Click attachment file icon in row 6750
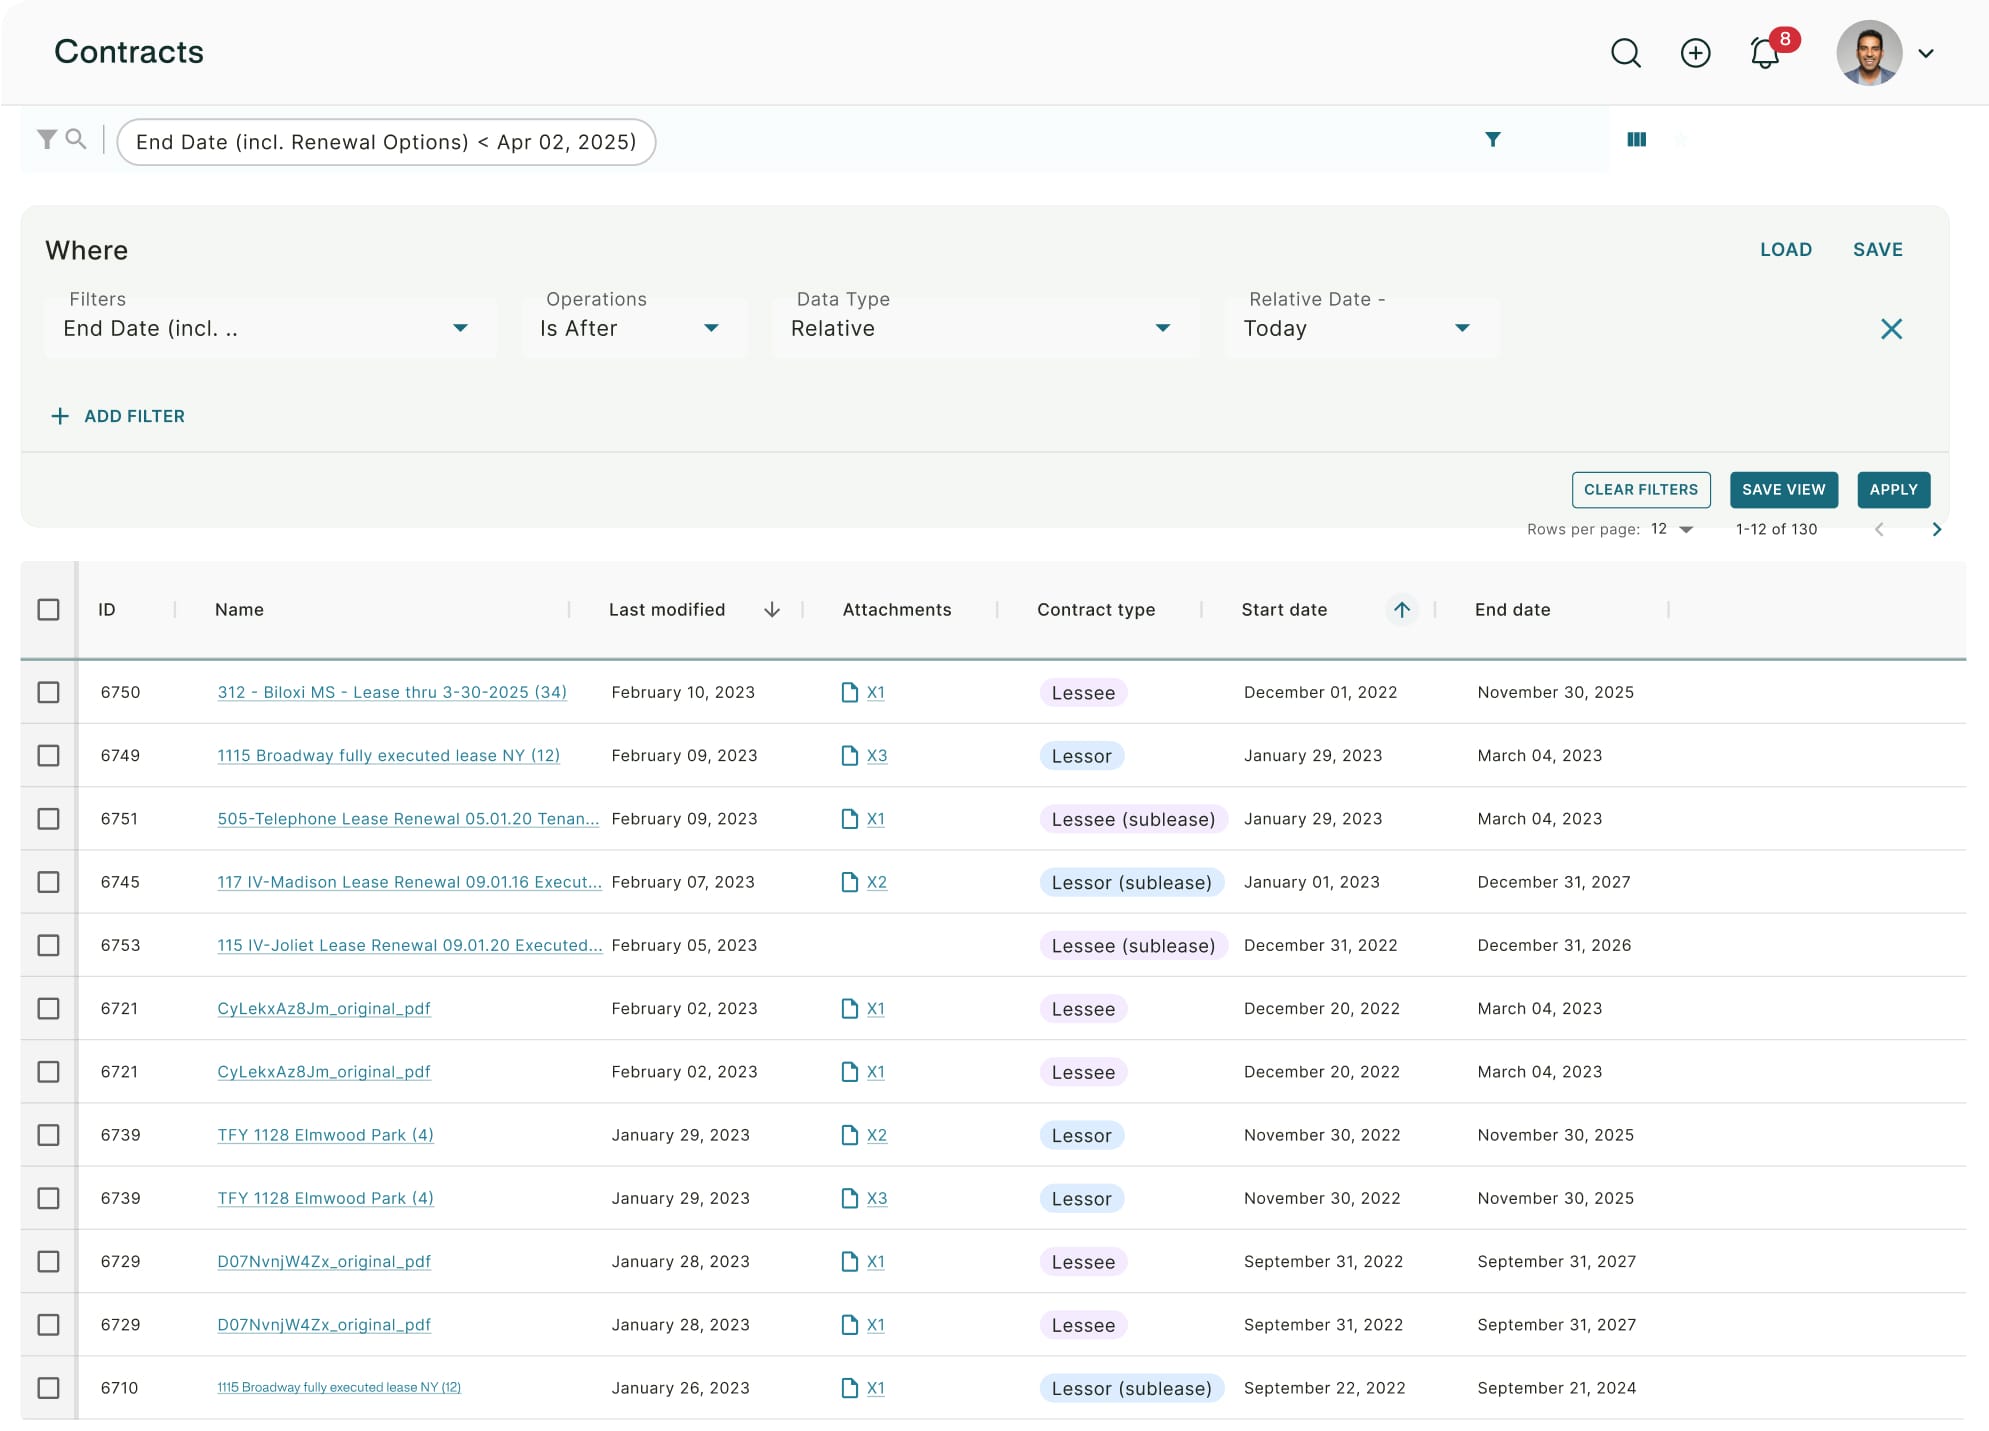The height and width of the screenshot is (1431, 1989). (850, 692)
